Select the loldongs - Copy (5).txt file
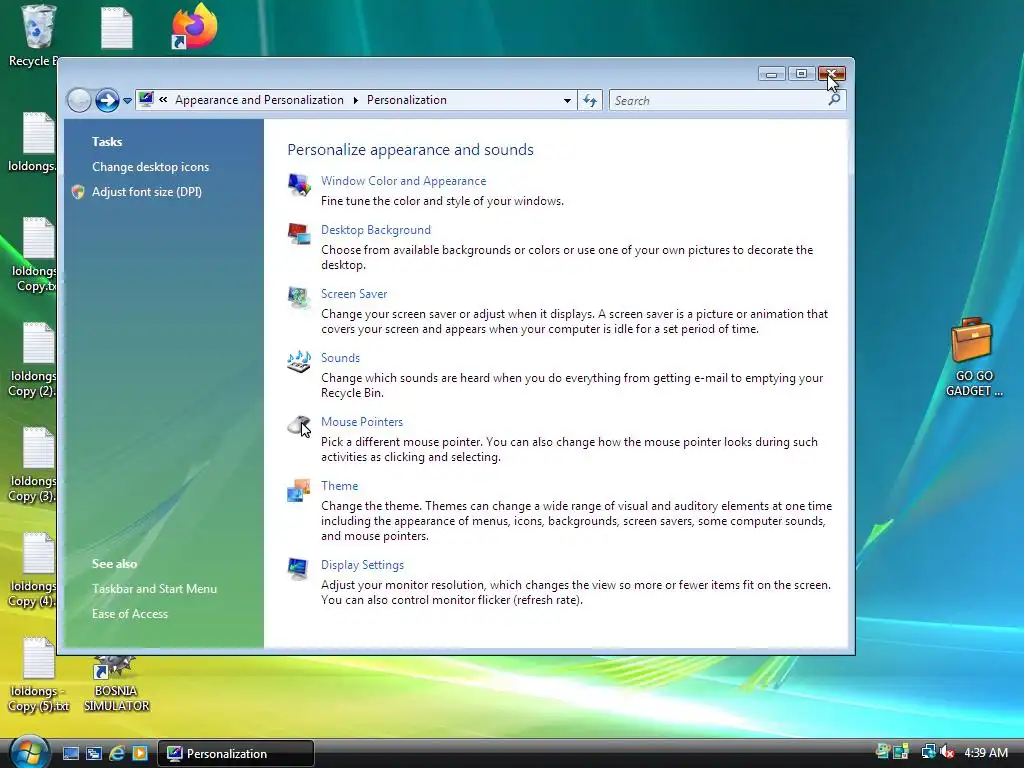1024x768 pixels. pyautogui.click(x=38, y=675)
